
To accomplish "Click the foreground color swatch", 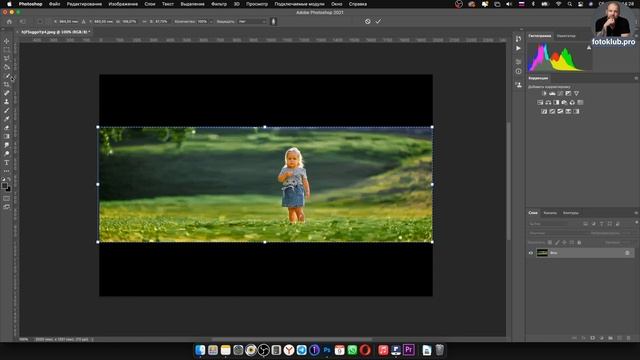I will point(4,186).
